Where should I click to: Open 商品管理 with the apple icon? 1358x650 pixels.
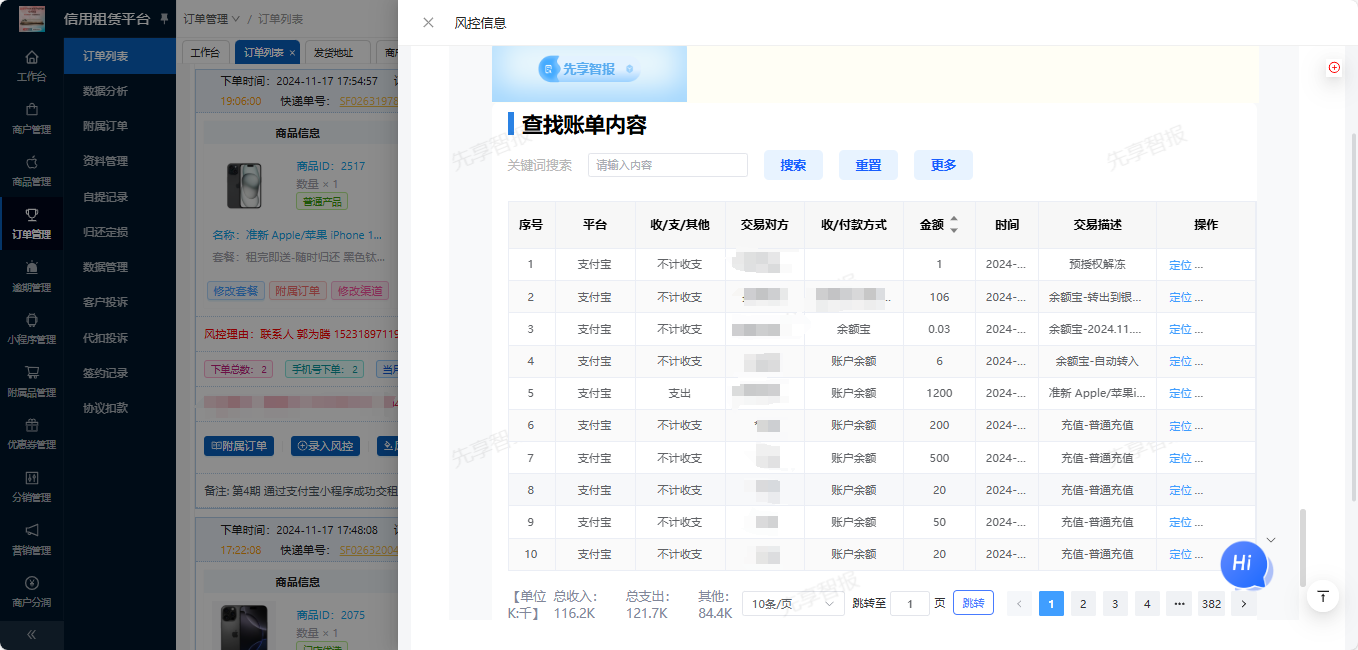tap(32, 170)
